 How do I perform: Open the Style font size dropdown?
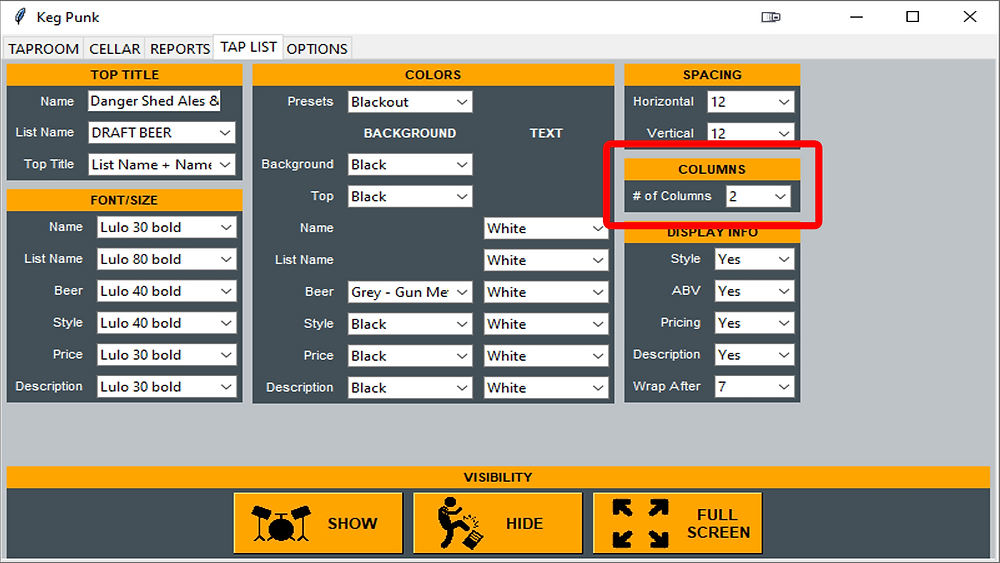click(166, 323)
